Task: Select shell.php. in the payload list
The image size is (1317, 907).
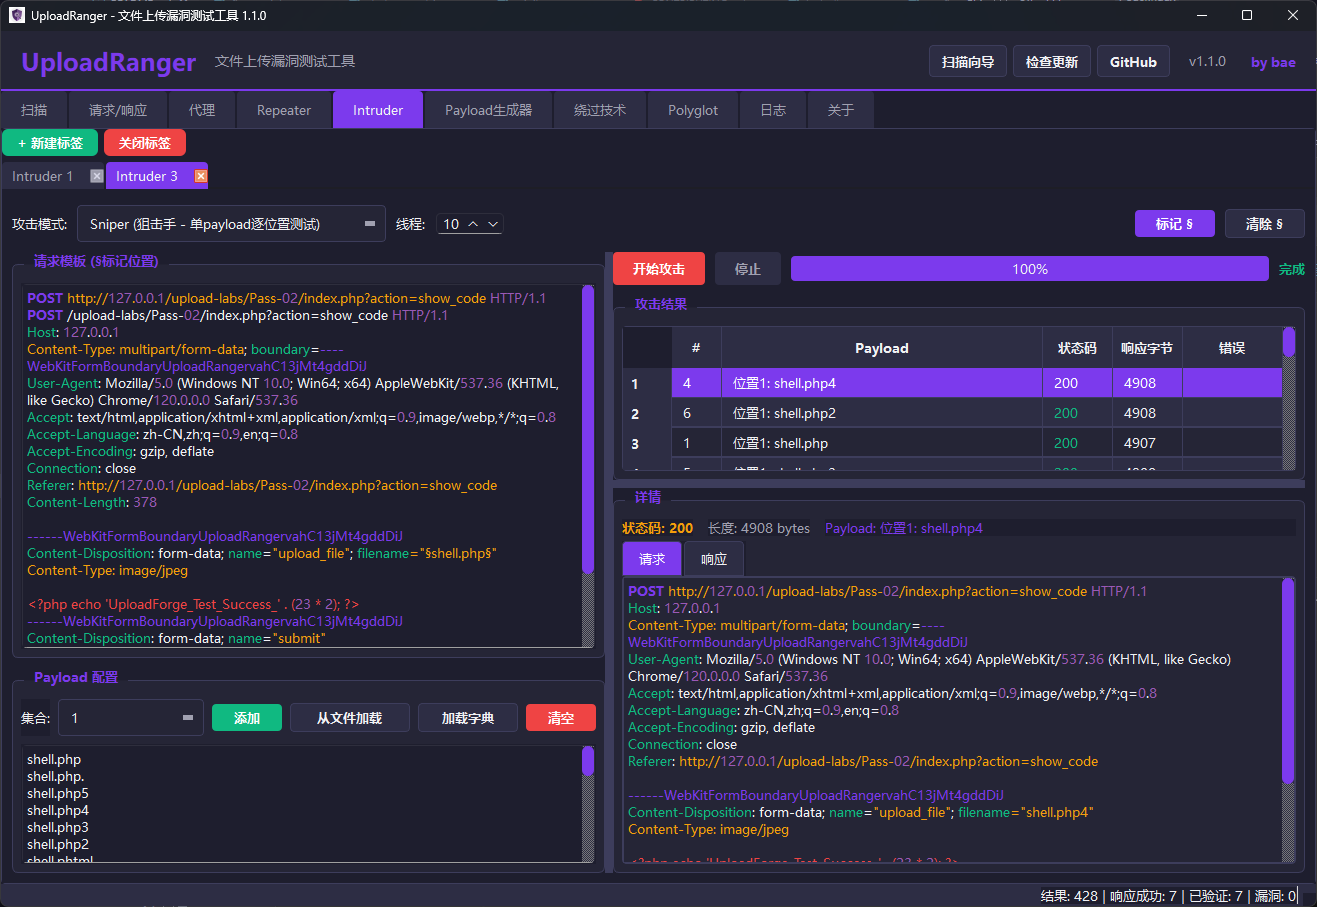Action: (x=56, y=776)
